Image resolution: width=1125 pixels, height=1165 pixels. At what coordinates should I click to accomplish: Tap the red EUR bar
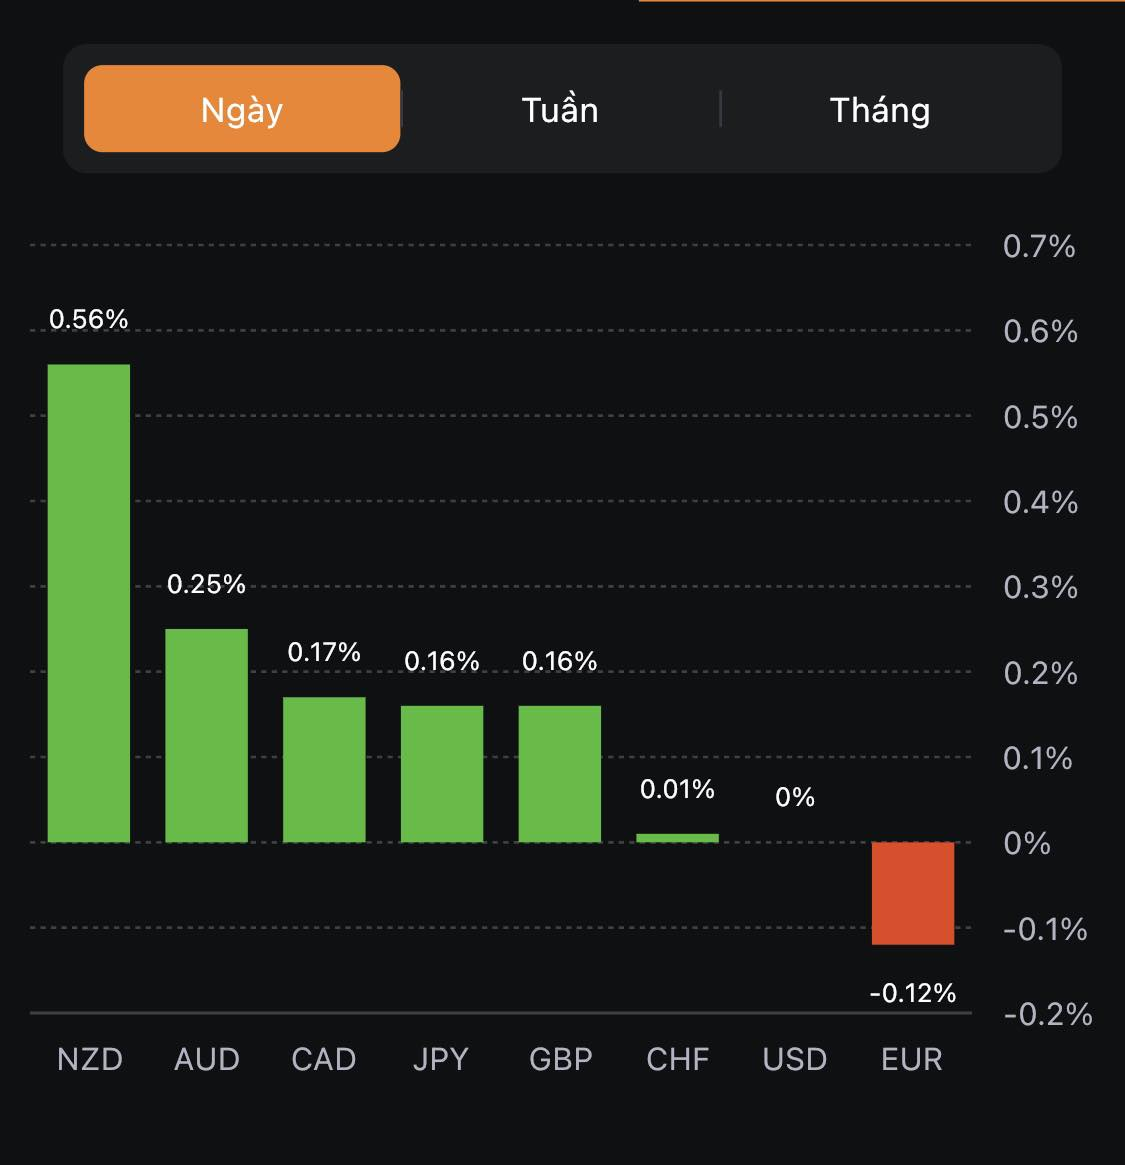tap(913, 893)
